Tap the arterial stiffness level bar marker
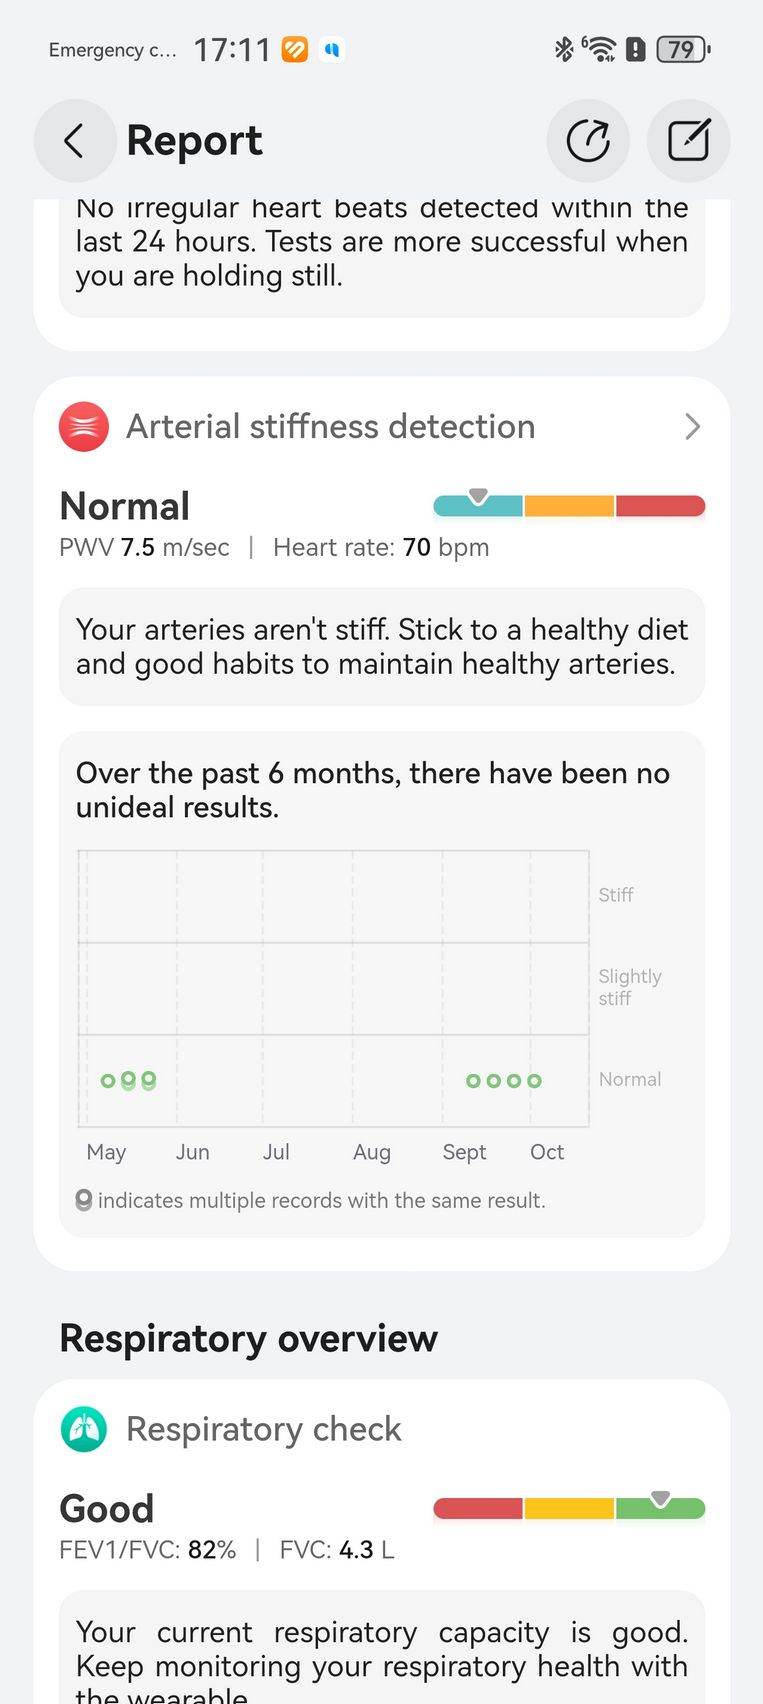Image resolution: width=763 pixels, height=1704 pixels. [x=478, y=497]
